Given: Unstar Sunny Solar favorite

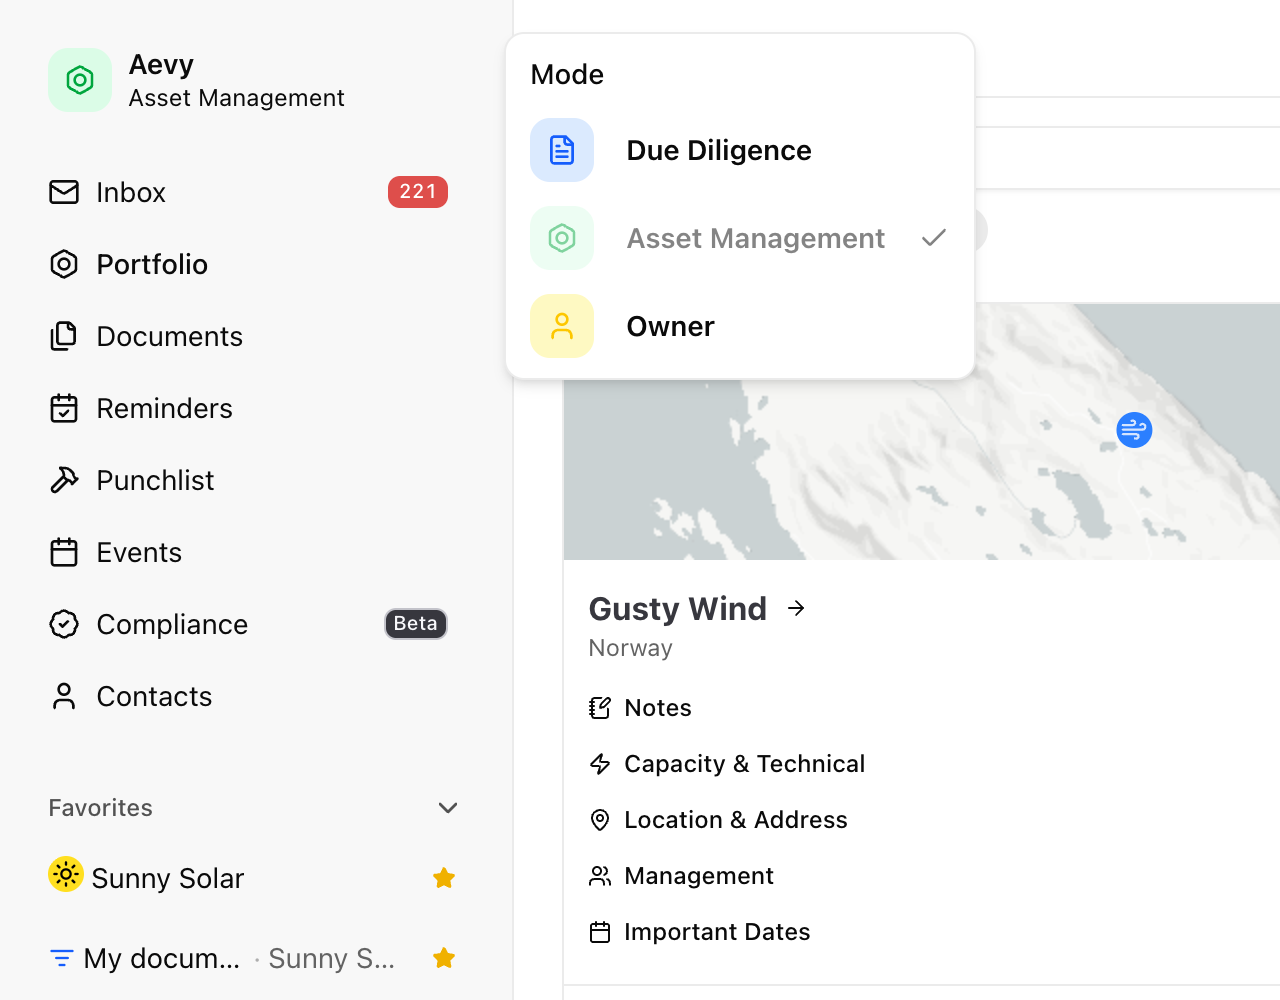Looking at the screenshot, I should tap(444, 878).
